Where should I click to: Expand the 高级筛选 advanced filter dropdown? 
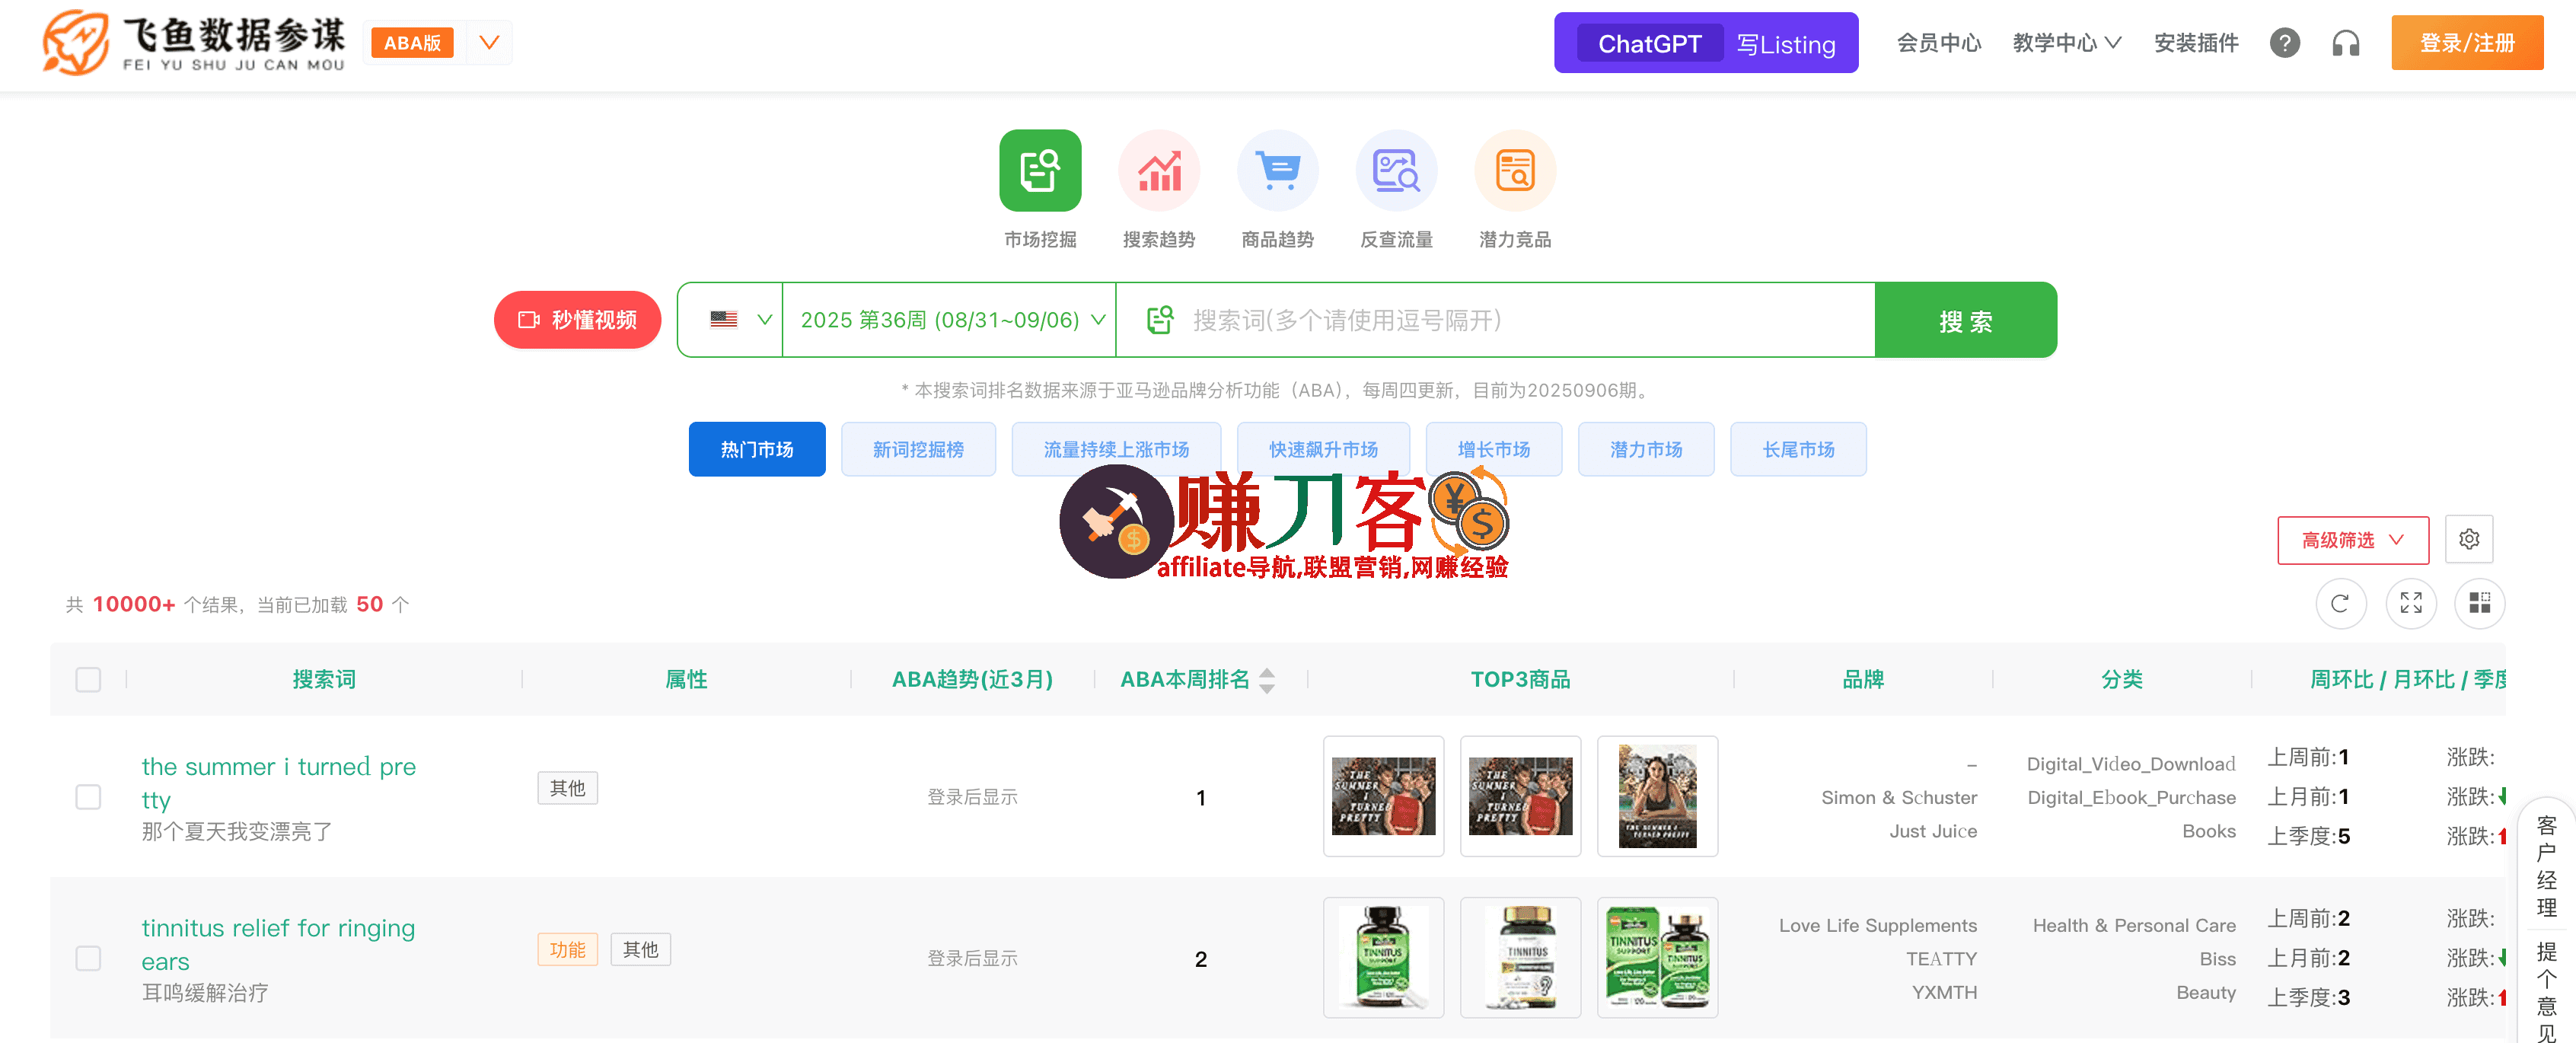coord(2352,539)
